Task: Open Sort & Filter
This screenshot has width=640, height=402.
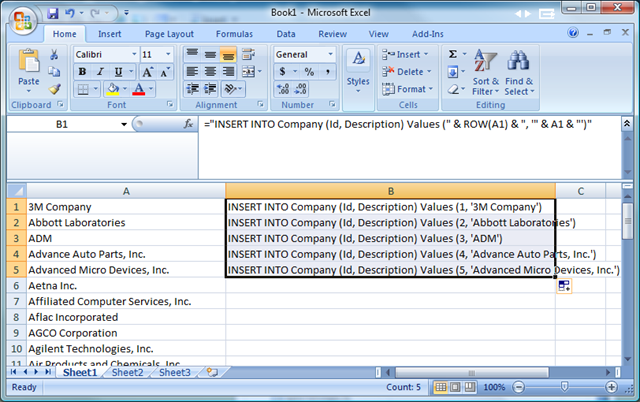Action: [486, 72]
